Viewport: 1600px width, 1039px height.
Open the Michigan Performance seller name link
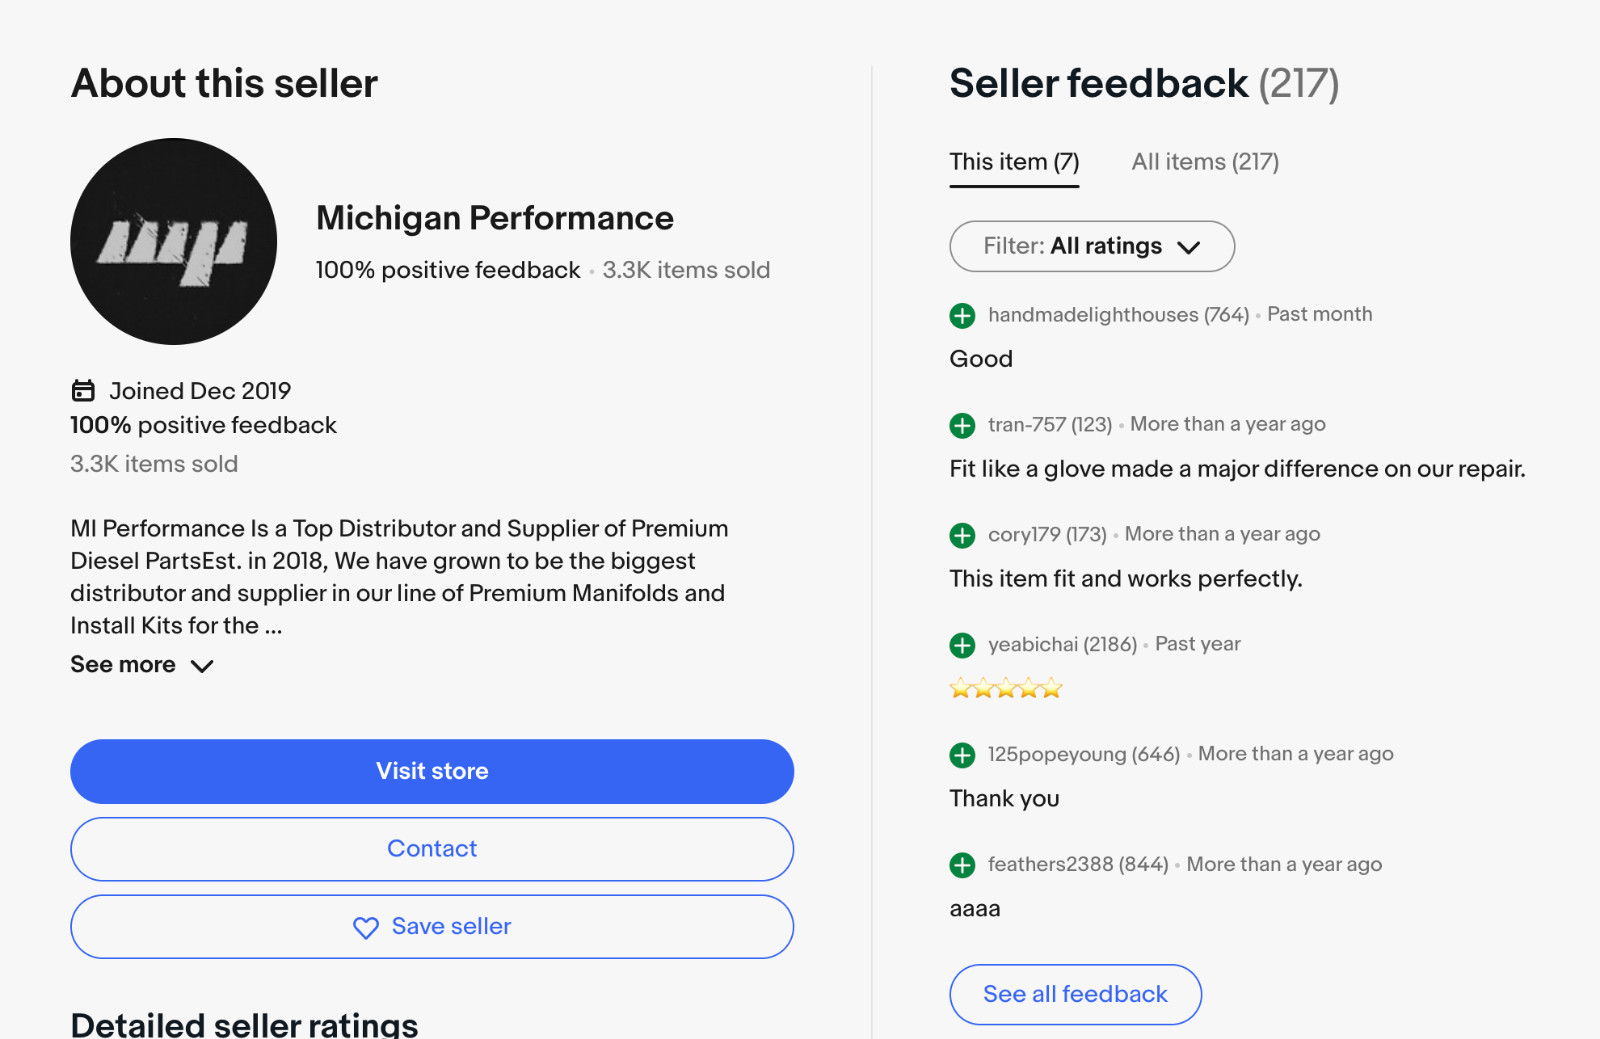(x=495, y=218)
